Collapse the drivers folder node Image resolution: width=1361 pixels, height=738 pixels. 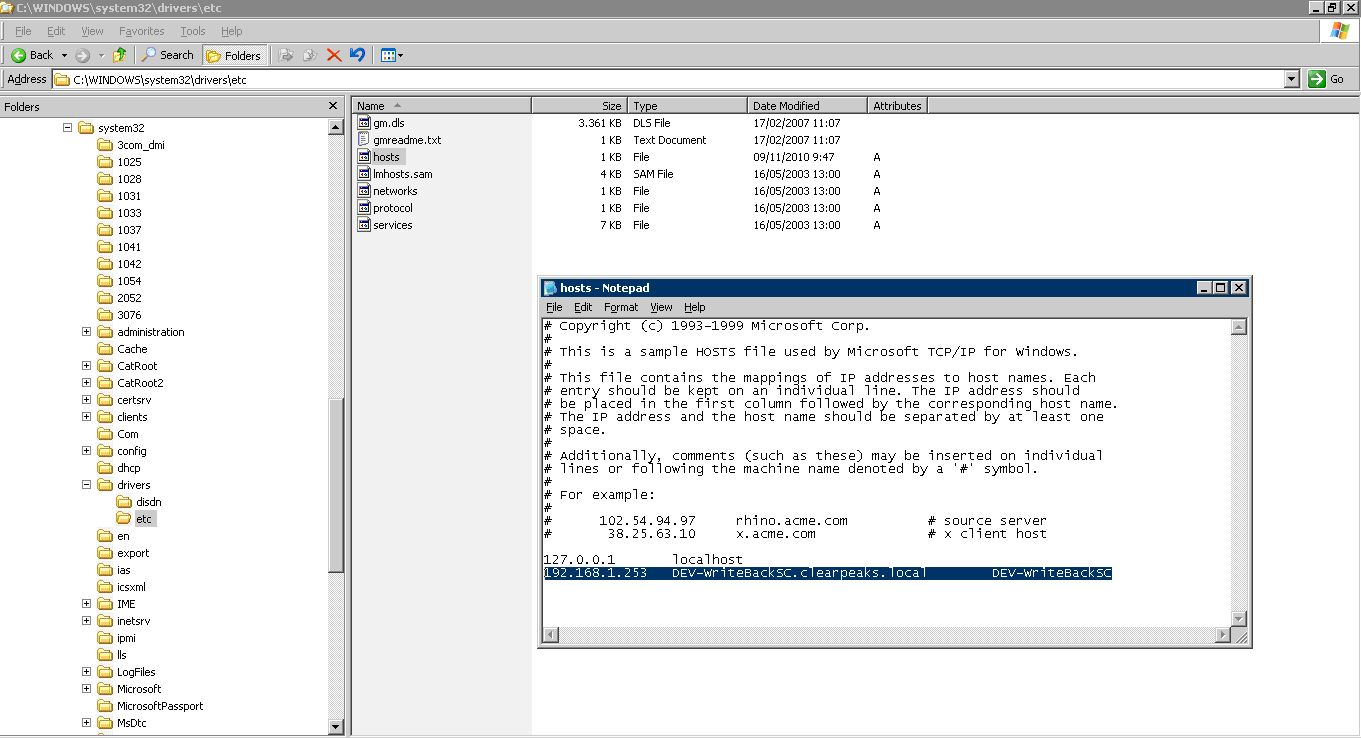tap(87, 485)
